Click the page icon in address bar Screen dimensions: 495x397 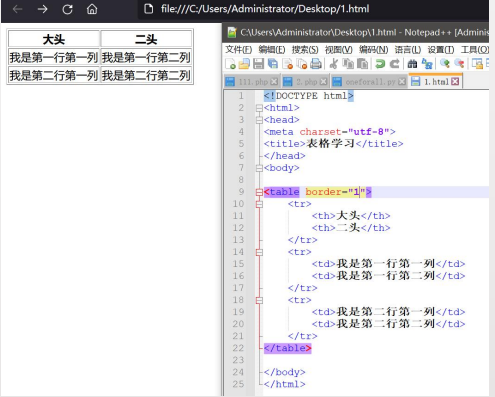coord(148,9)
